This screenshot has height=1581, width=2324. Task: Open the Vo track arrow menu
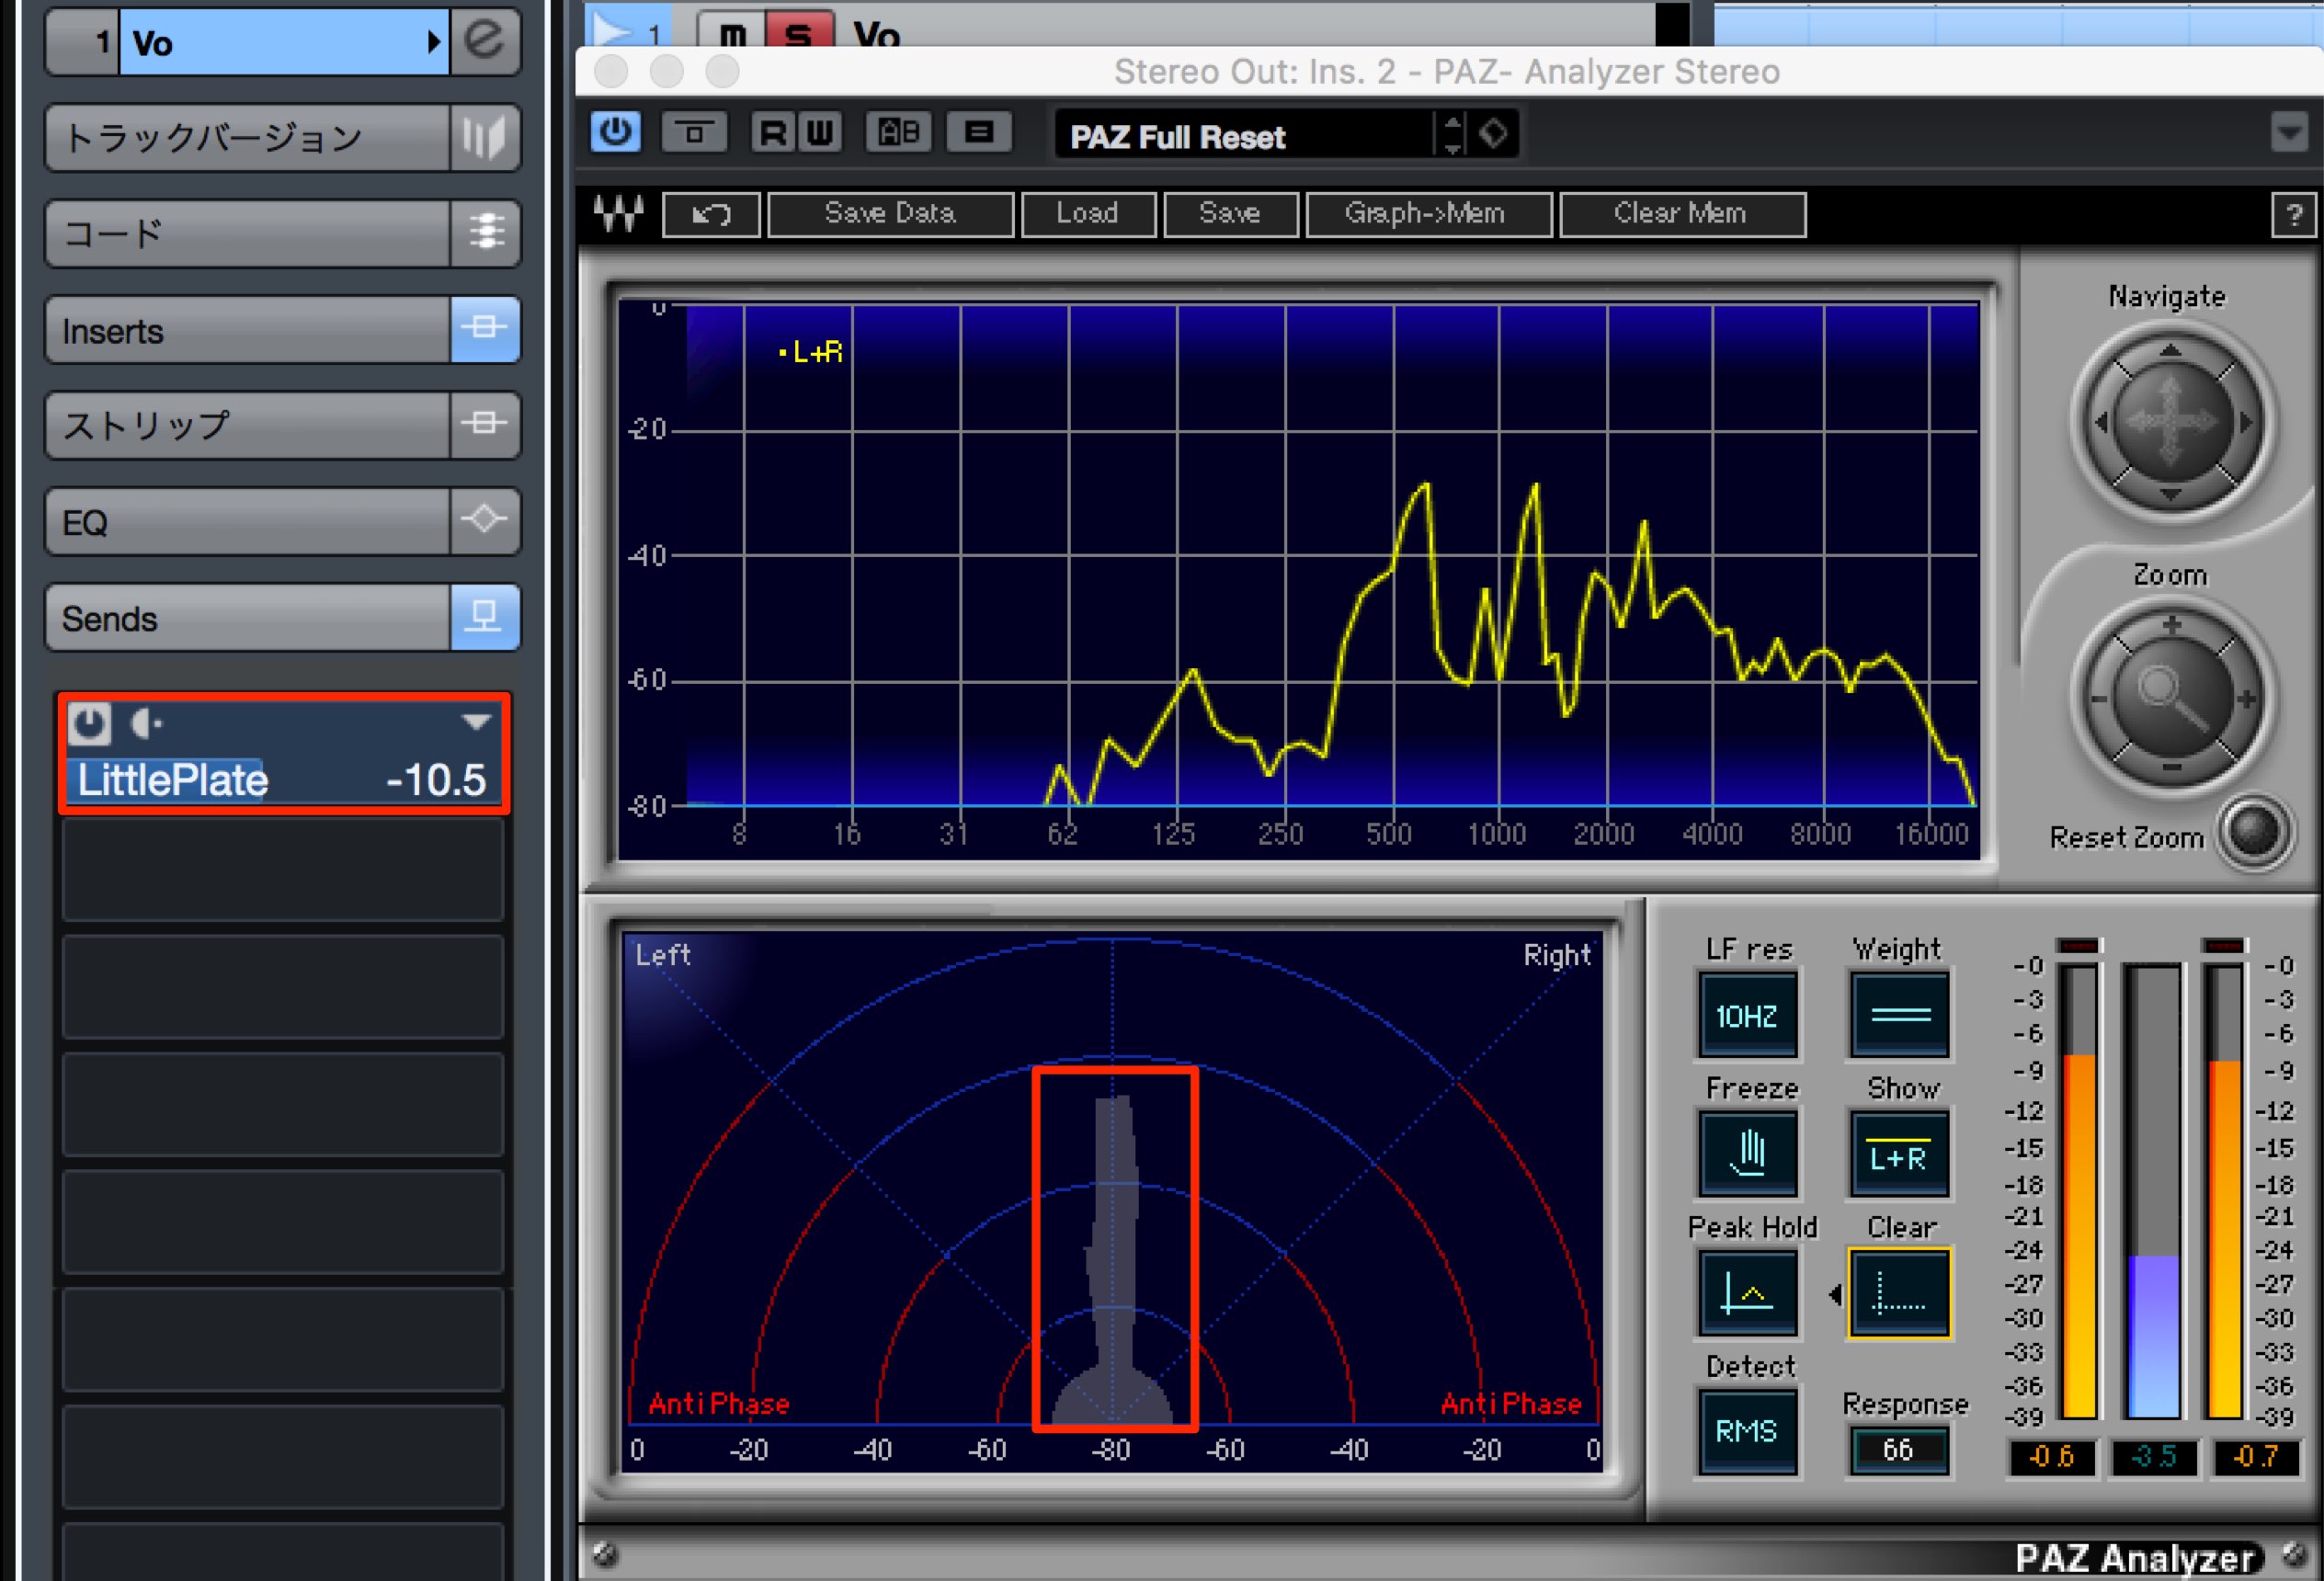click(433, 42)
